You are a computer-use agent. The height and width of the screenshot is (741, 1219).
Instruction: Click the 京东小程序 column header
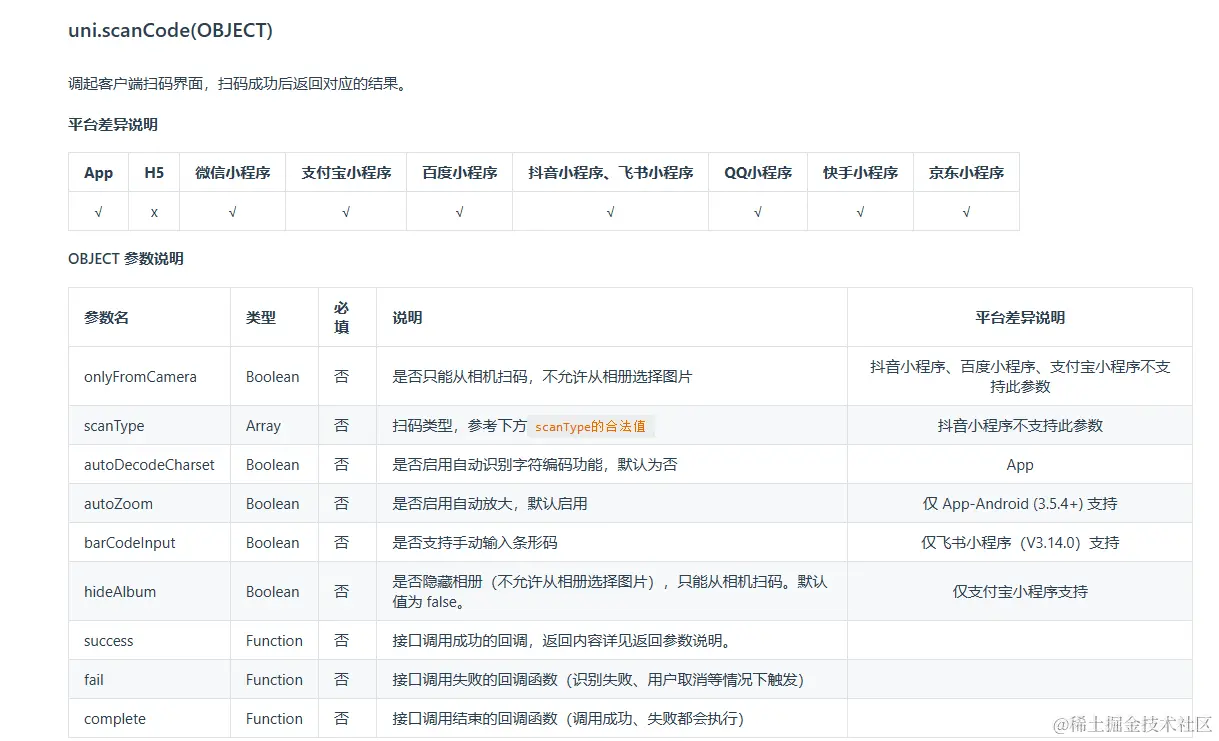click(x=967, y=172)
